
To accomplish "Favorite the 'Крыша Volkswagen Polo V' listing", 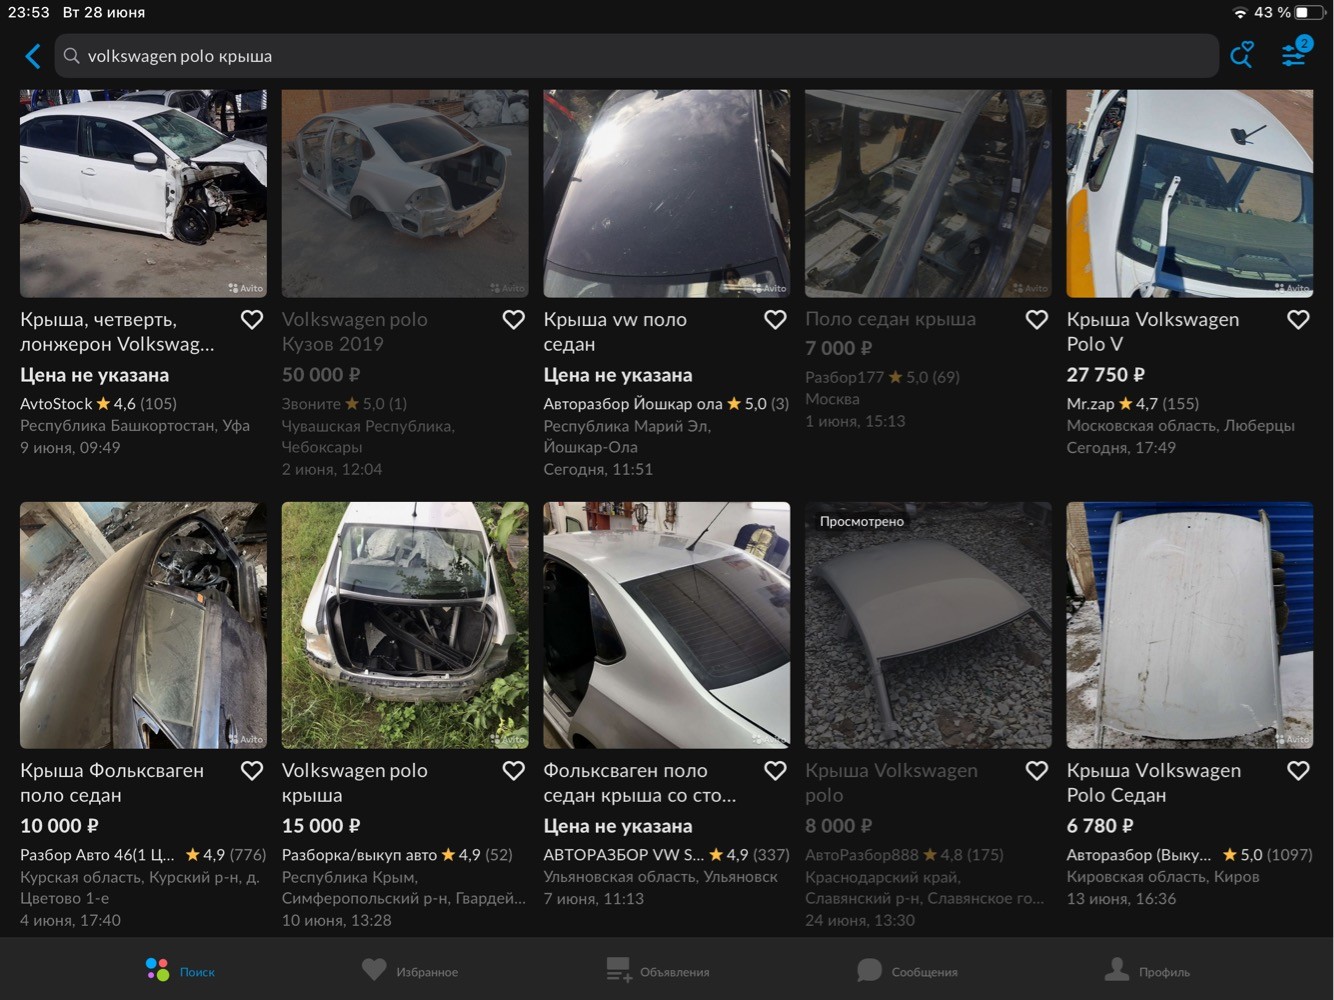I will (1298, 320).
